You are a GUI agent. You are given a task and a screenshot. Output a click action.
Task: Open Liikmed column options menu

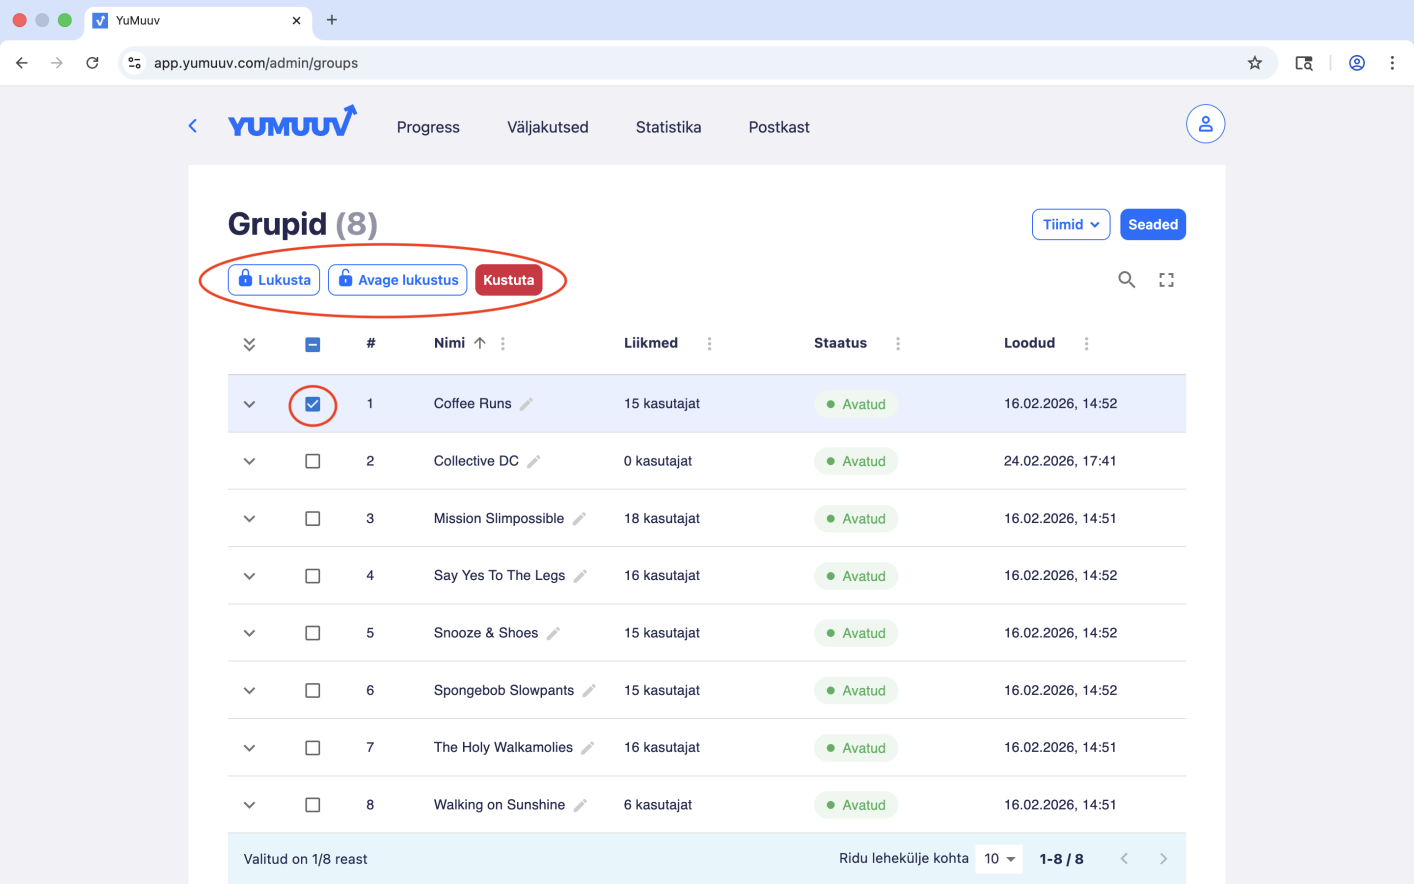point(709,344)
